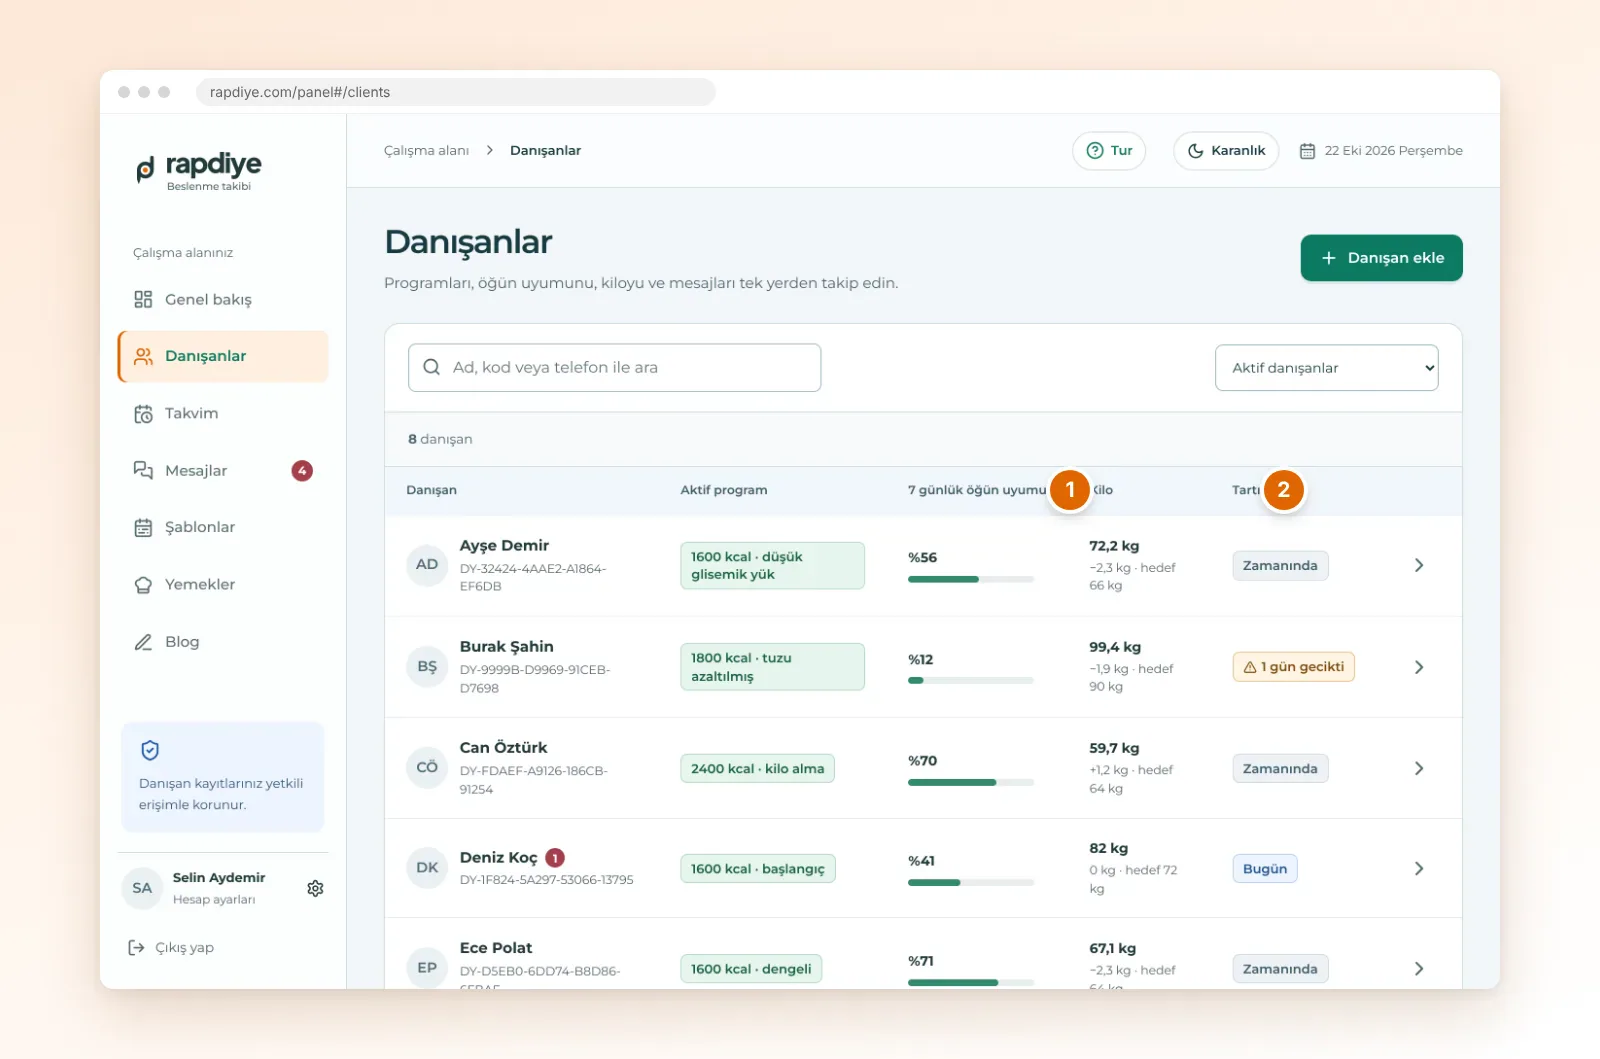Screen dimensions: 1600x1059
Task: Click the Yemekler chef hat icon
Action: pos(143,585)
